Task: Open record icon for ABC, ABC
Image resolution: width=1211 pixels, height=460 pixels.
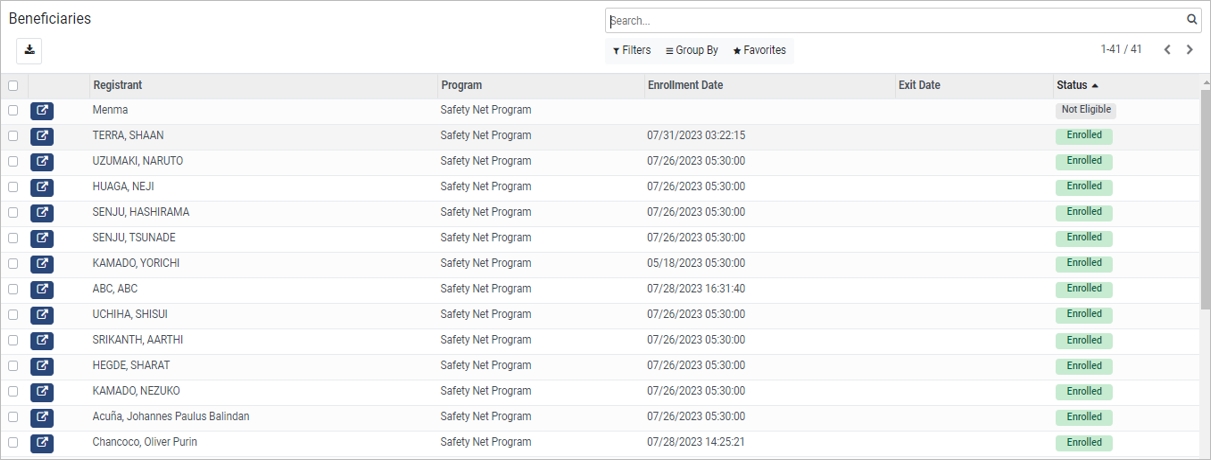Action: coord(42,289)
